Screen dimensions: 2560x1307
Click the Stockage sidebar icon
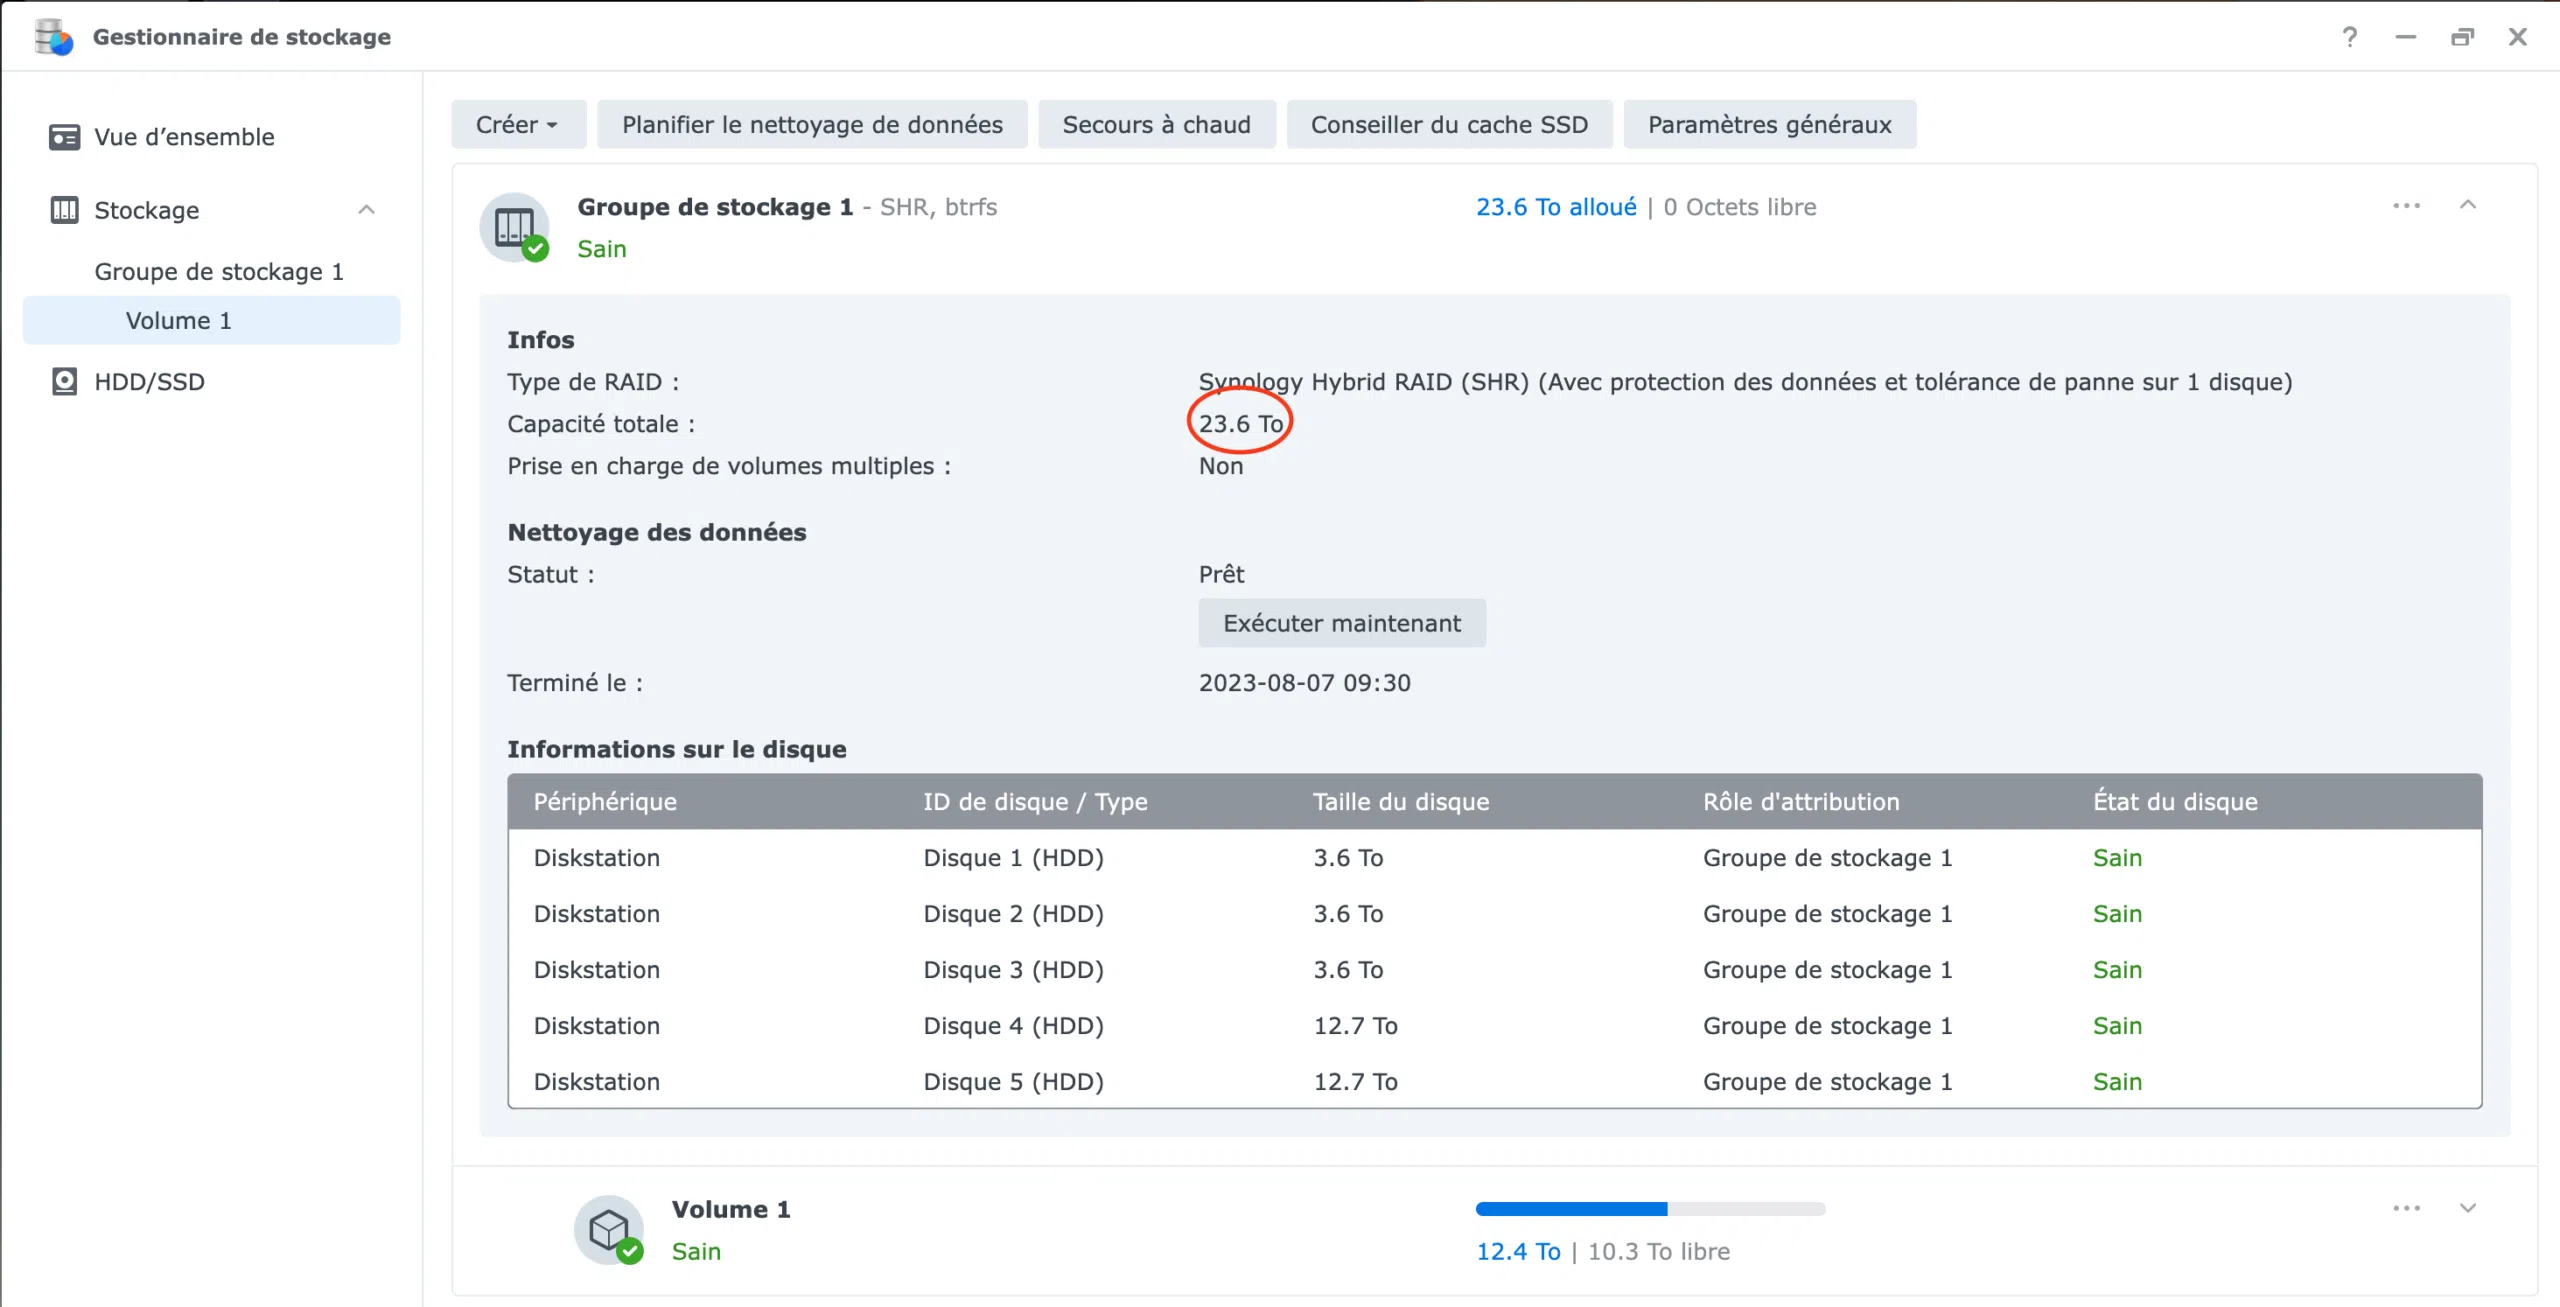(64, 210)
